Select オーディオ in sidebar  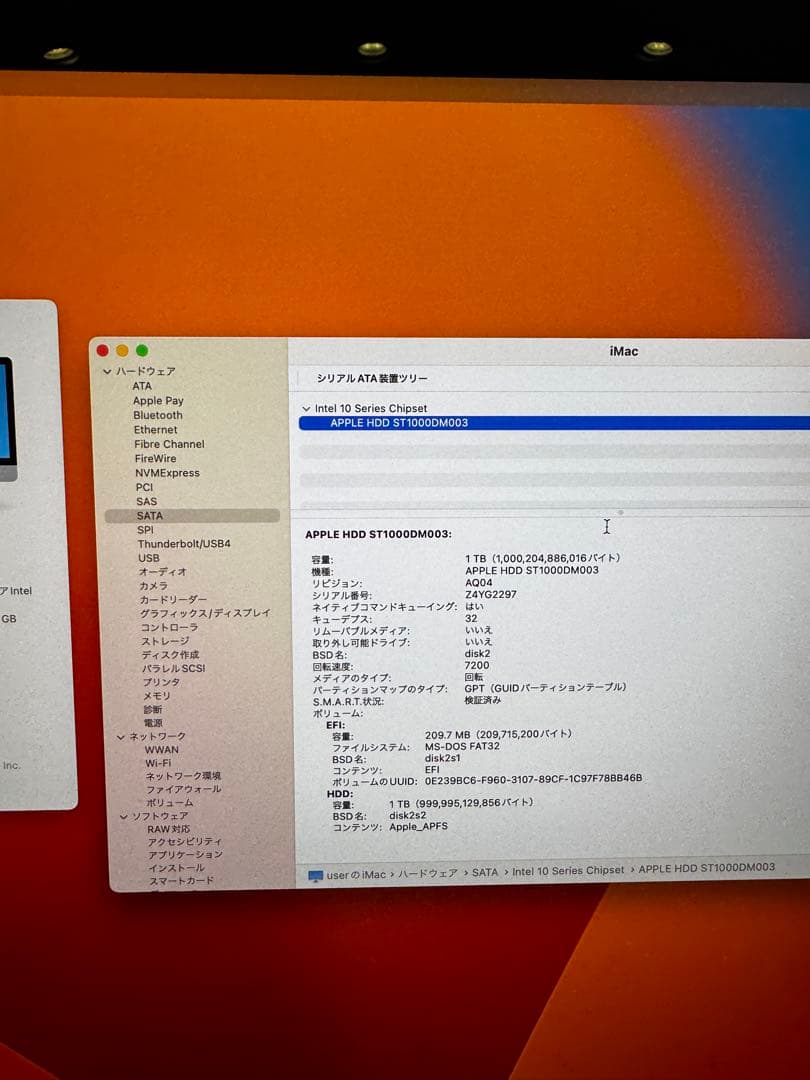coord(163,572)
